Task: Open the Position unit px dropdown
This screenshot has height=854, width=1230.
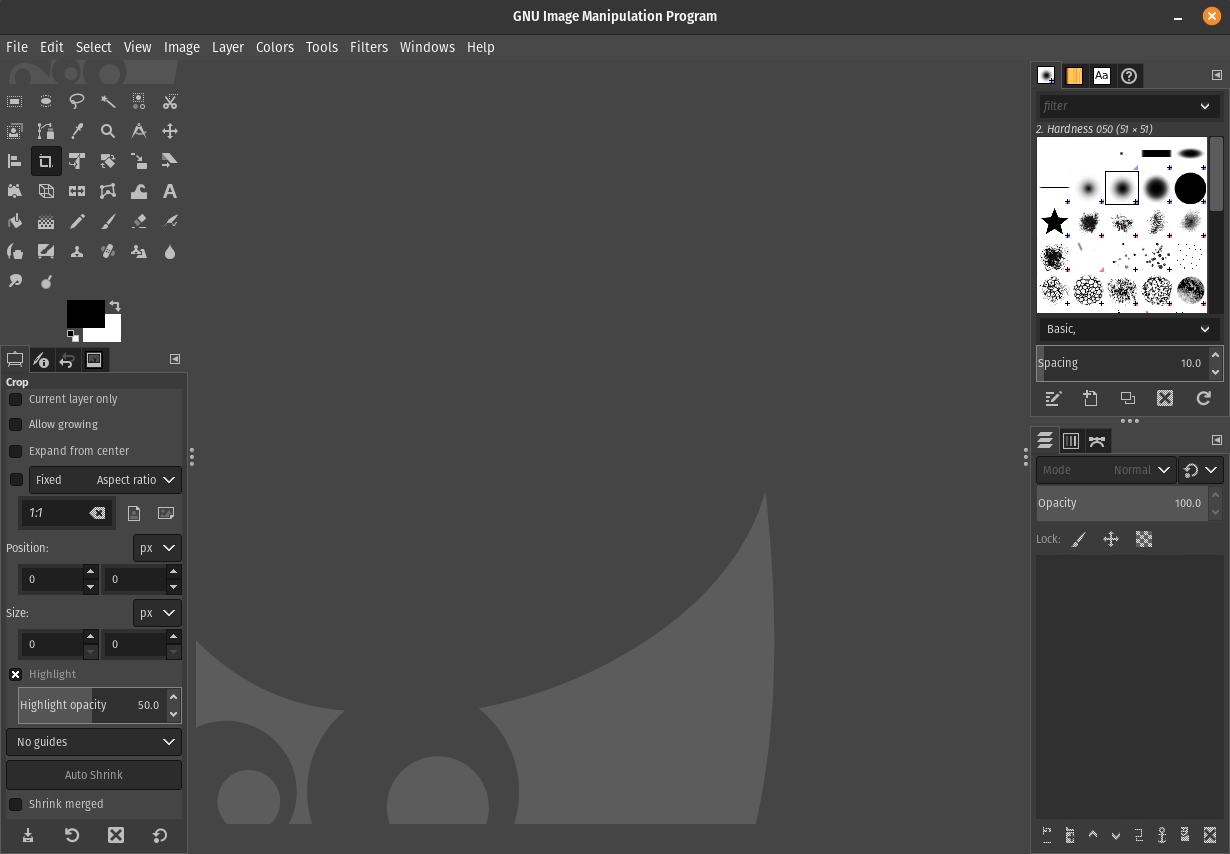Action: [x=157, y=548]
